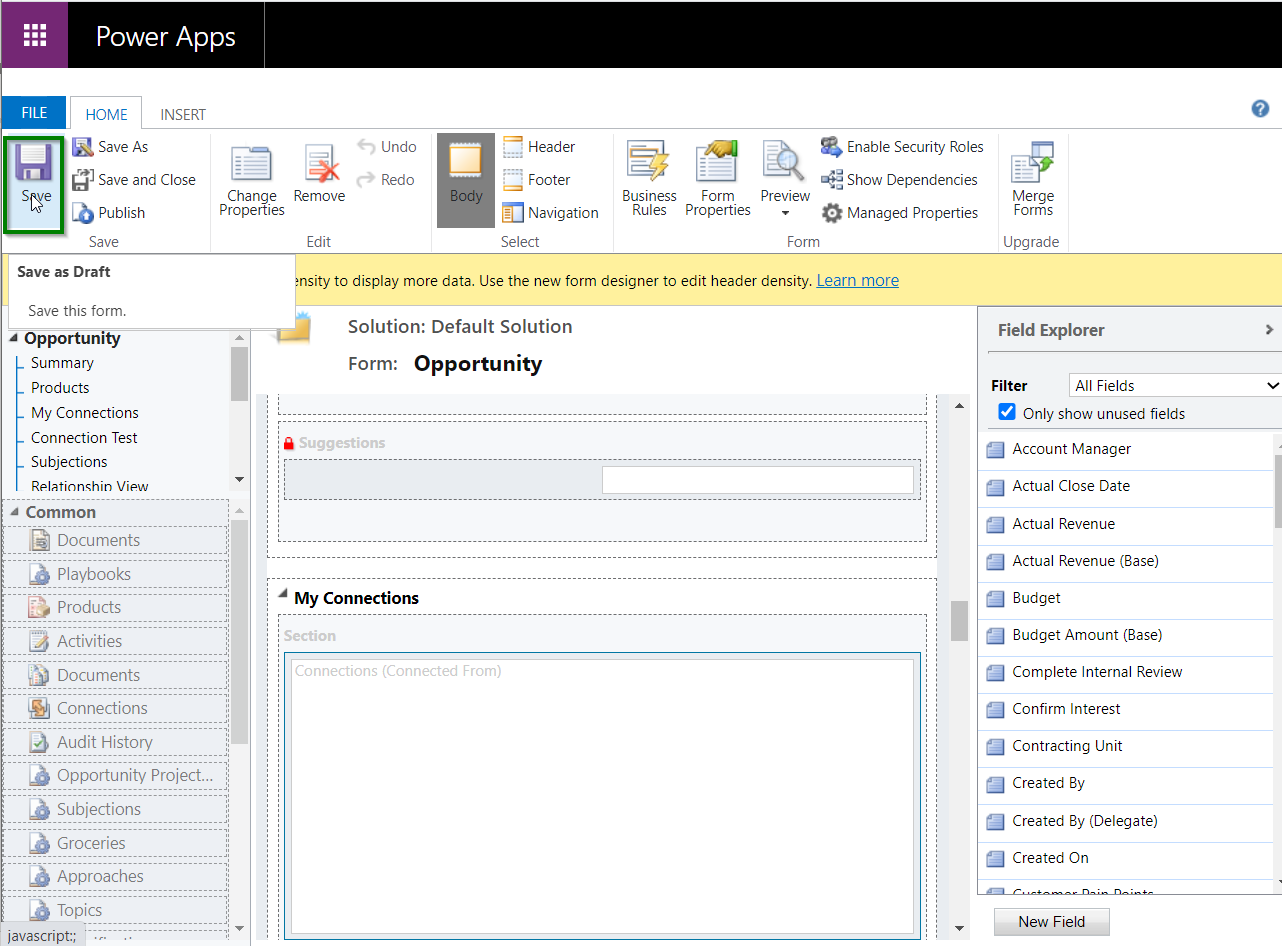Screen dimensions: 1282x946
Task: Select Activities in Common navigation
Action: tap(116, 641)
